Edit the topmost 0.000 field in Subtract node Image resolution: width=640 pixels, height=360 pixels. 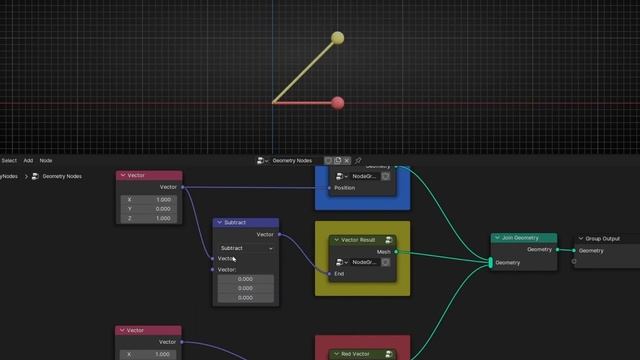pos(246,279)
